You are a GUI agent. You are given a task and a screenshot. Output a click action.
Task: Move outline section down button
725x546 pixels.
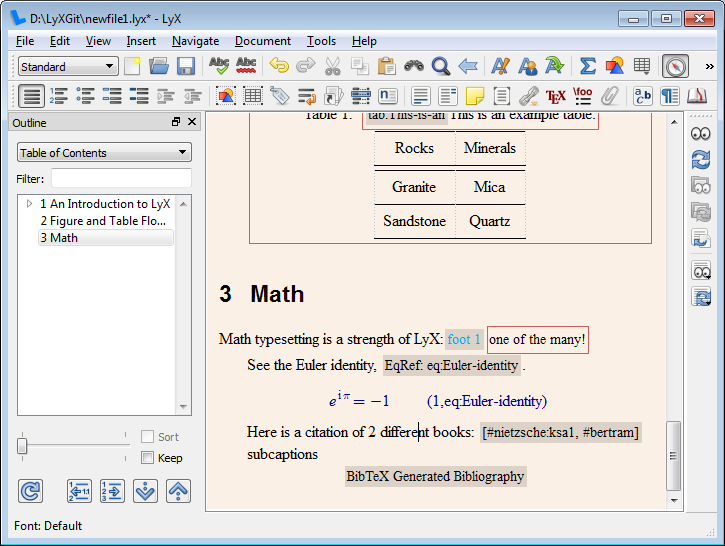[x=145, y=491]
